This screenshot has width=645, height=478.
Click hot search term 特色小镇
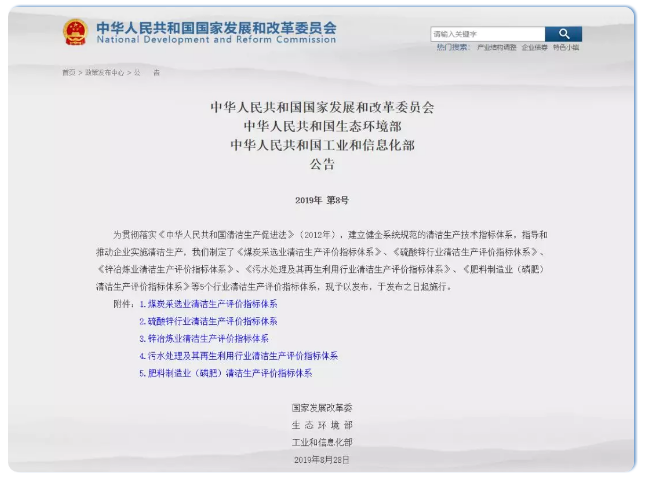click(x=566, y=47)
